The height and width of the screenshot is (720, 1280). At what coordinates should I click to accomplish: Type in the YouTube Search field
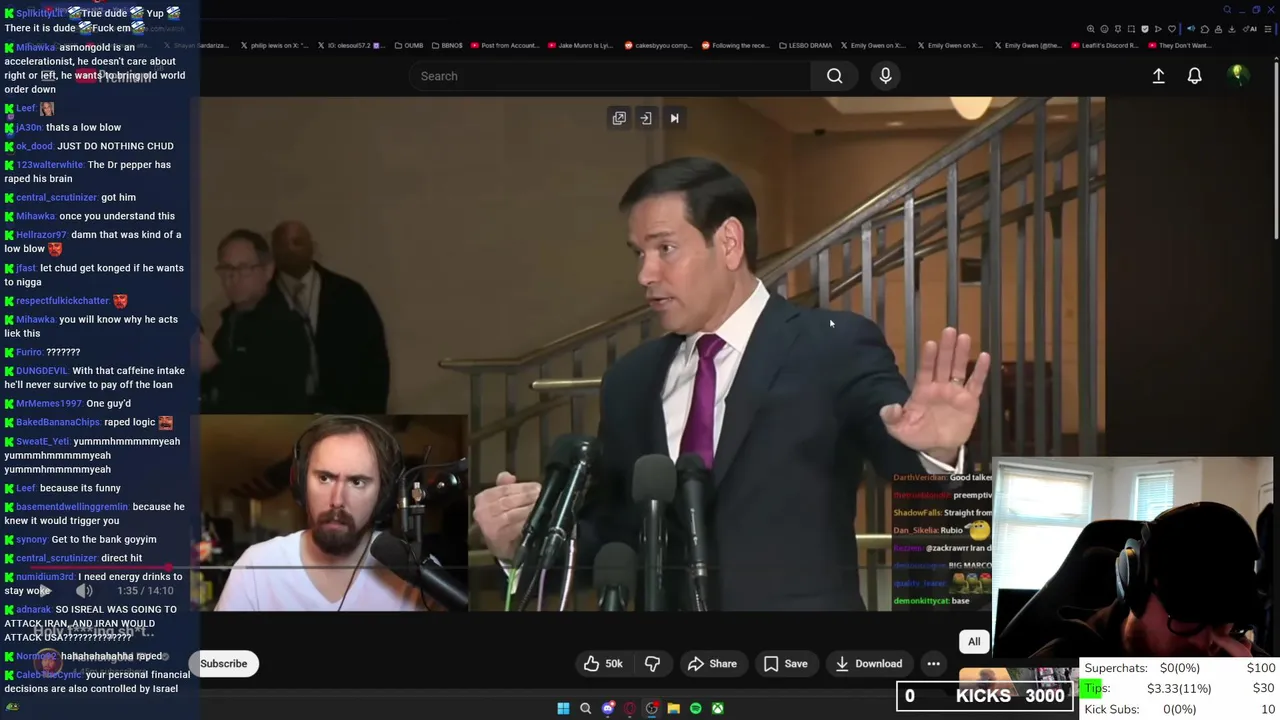pos(610,76)
